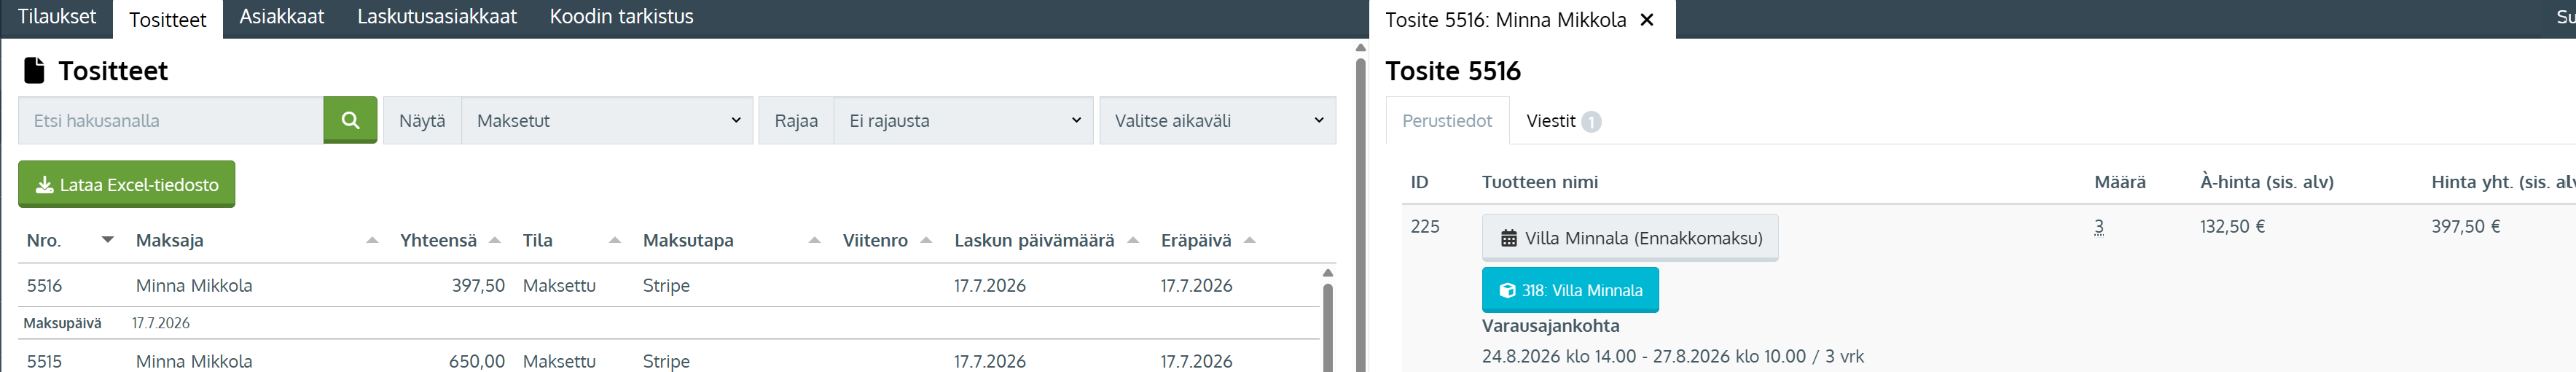Open the Näytä Maksetut dropdown
2576x372 pixels.
pyautogui.click(x=607, y=120)
